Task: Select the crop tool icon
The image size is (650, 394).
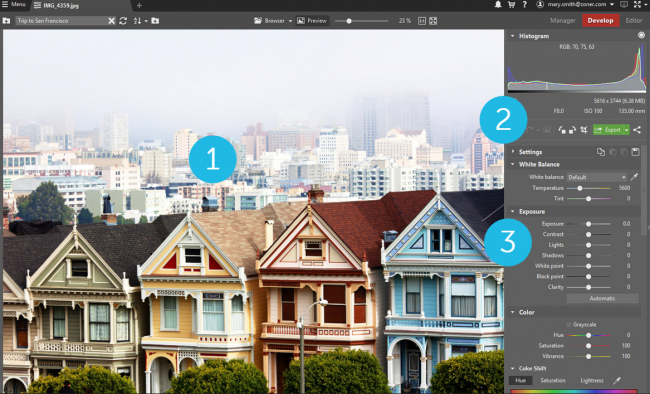Action: (x=584, y=130)
